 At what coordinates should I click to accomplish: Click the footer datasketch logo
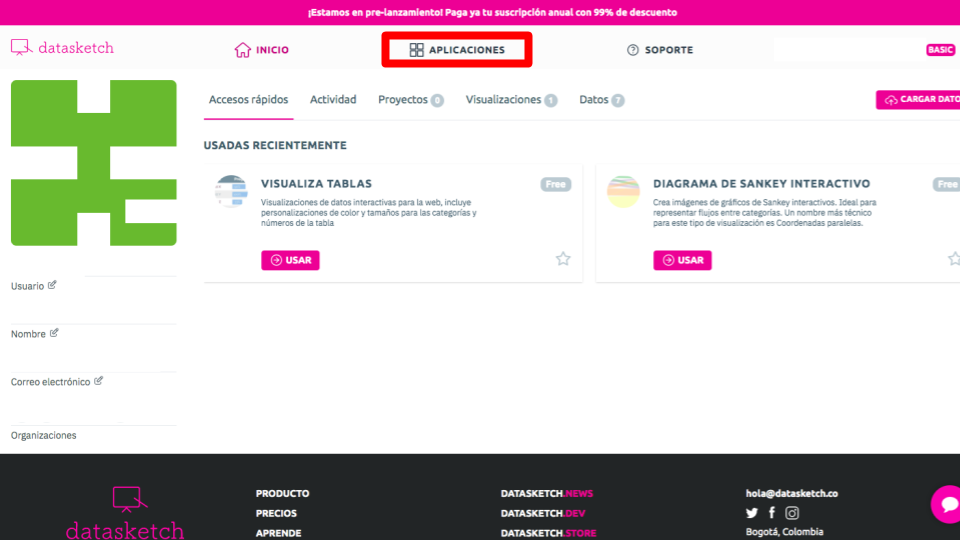click(x=125, y=513)
